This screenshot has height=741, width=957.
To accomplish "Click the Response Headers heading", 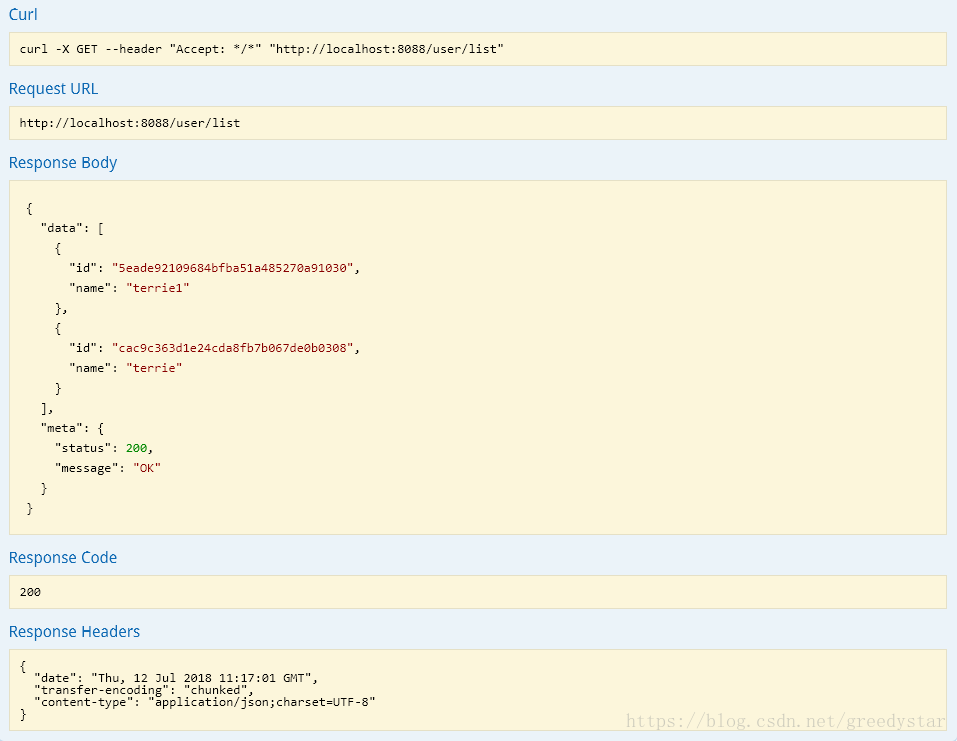I will pyautogui.click(x=74, y=631).
